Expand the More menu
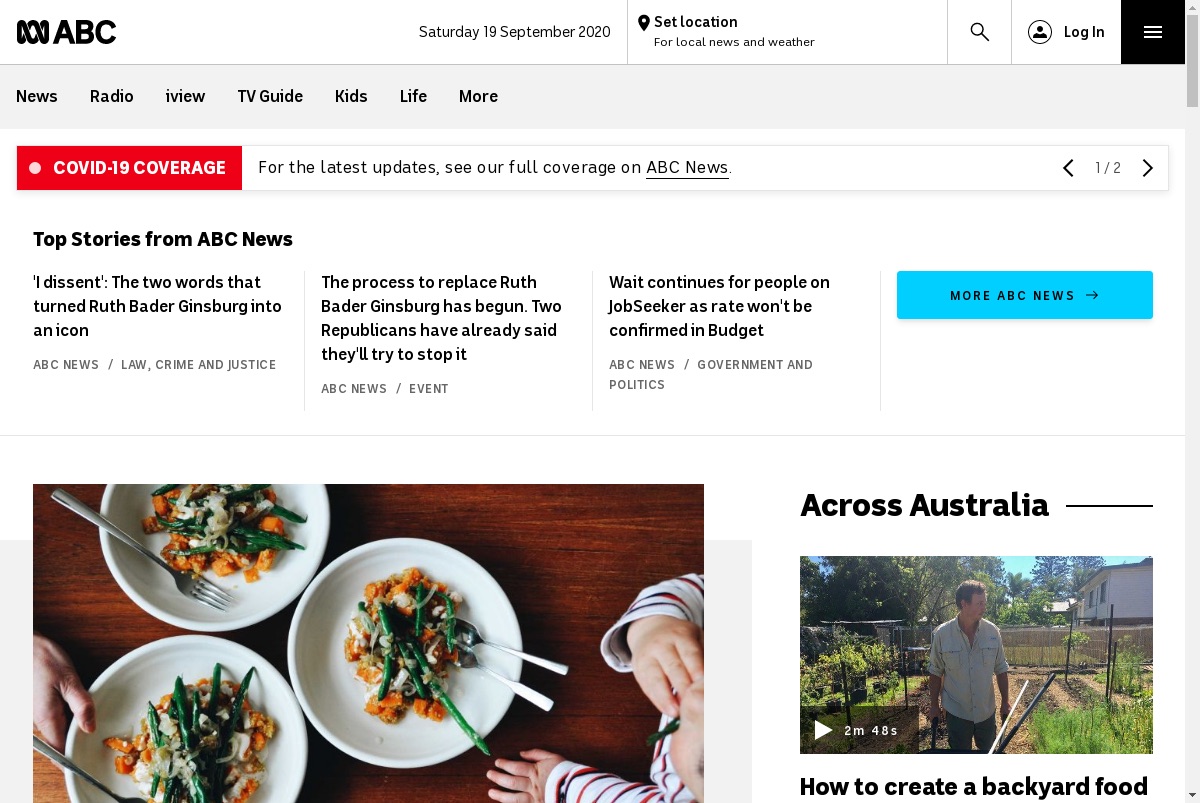This screenshot has width=1200, height=803. (478, 96)
